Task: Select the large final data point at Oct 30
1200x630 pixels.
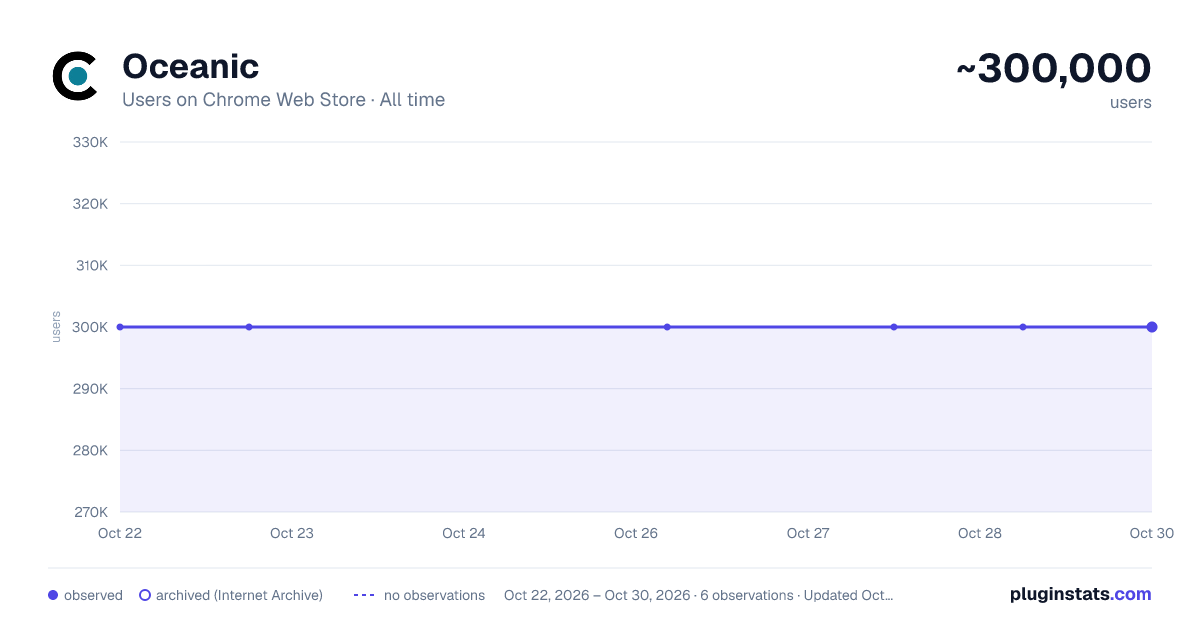Action: click(1152, 327)
